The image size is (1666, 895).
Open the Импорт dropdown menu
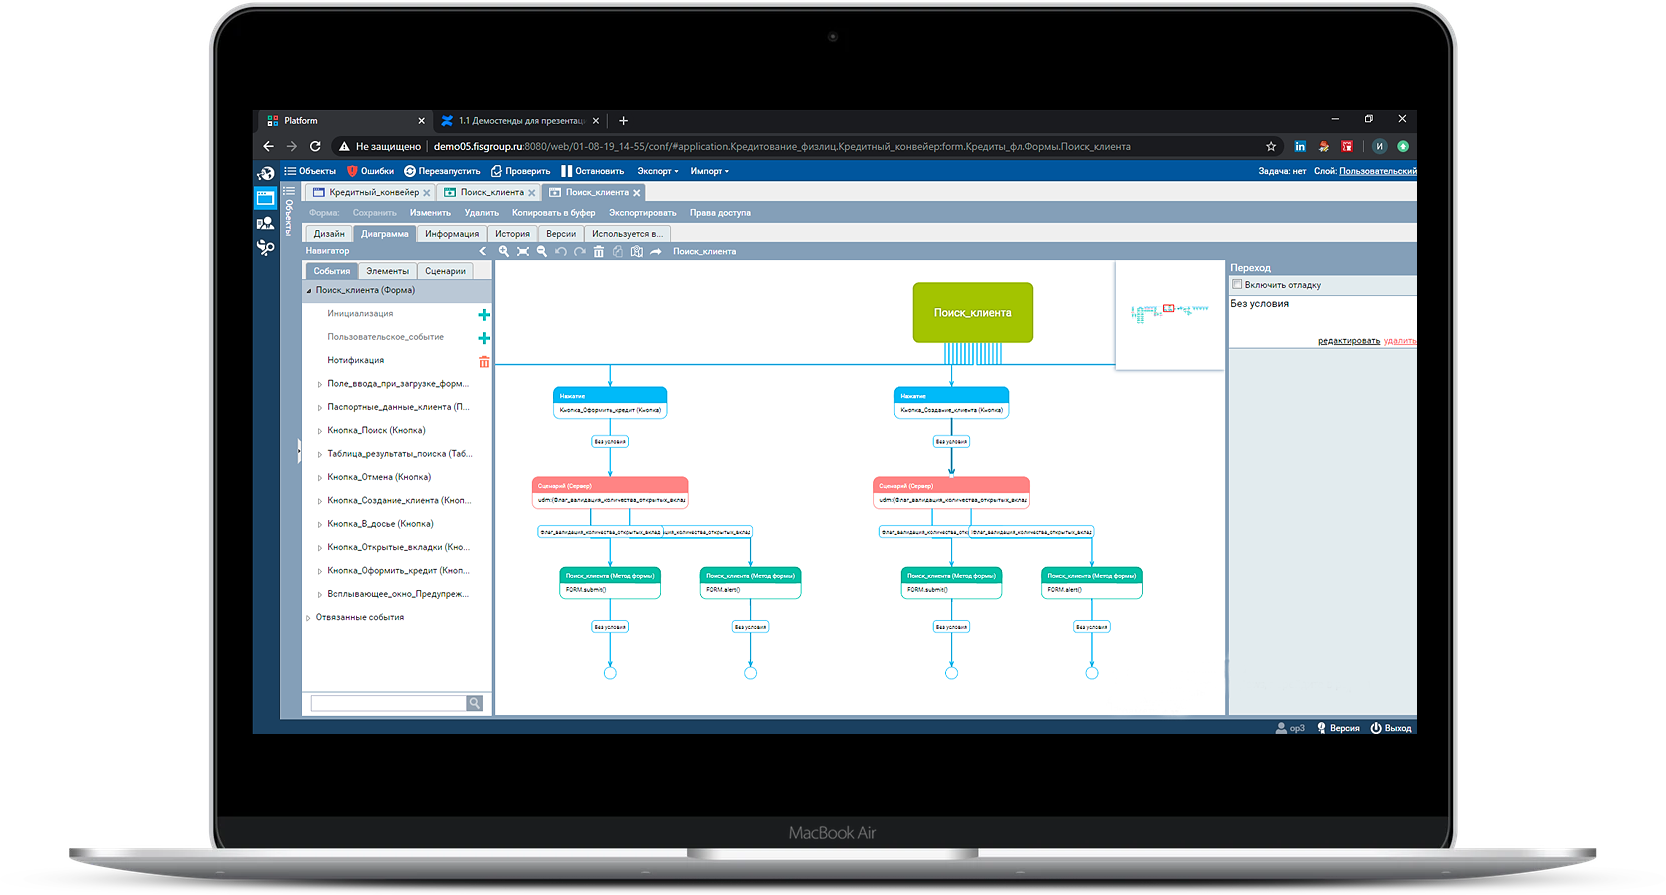pos(710,171)
